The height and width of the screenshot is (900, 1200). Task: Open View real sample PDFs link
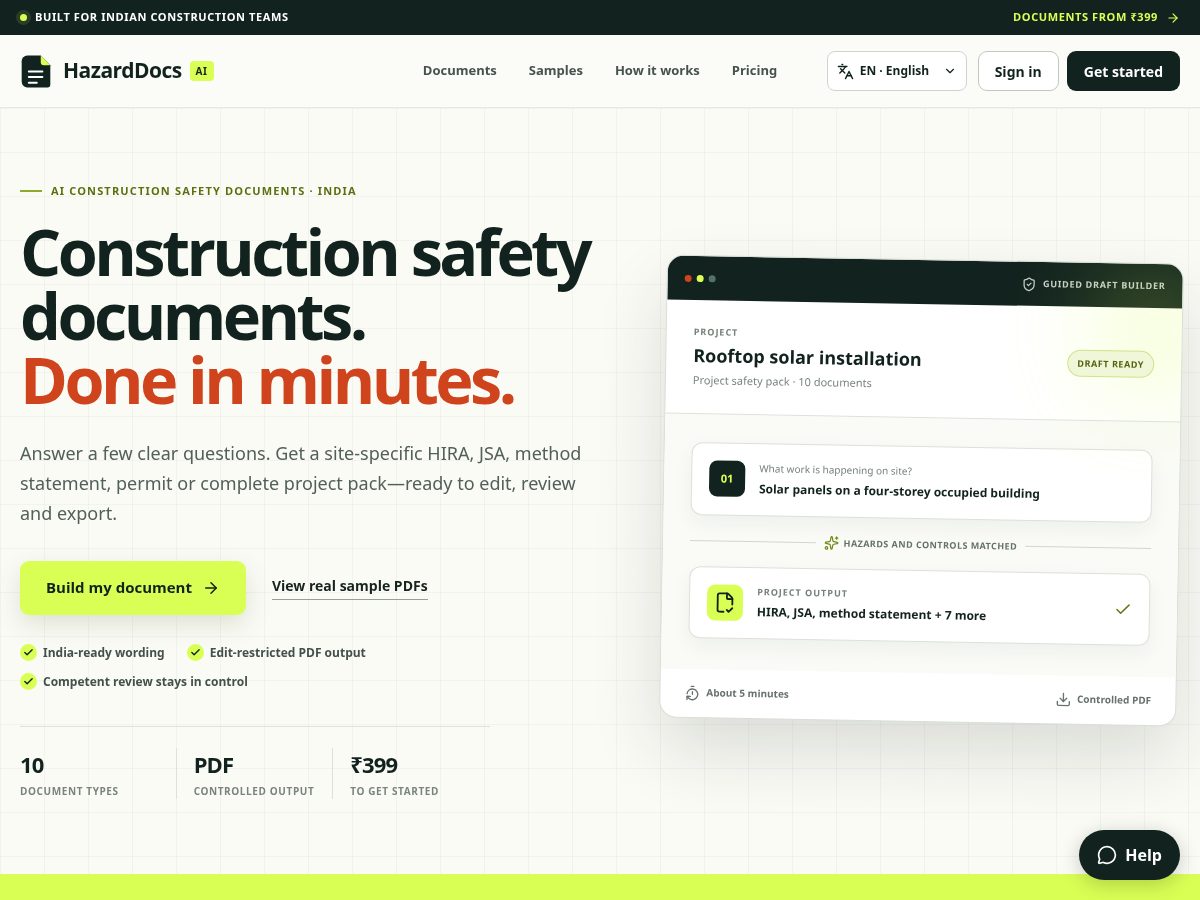[349, 586]
